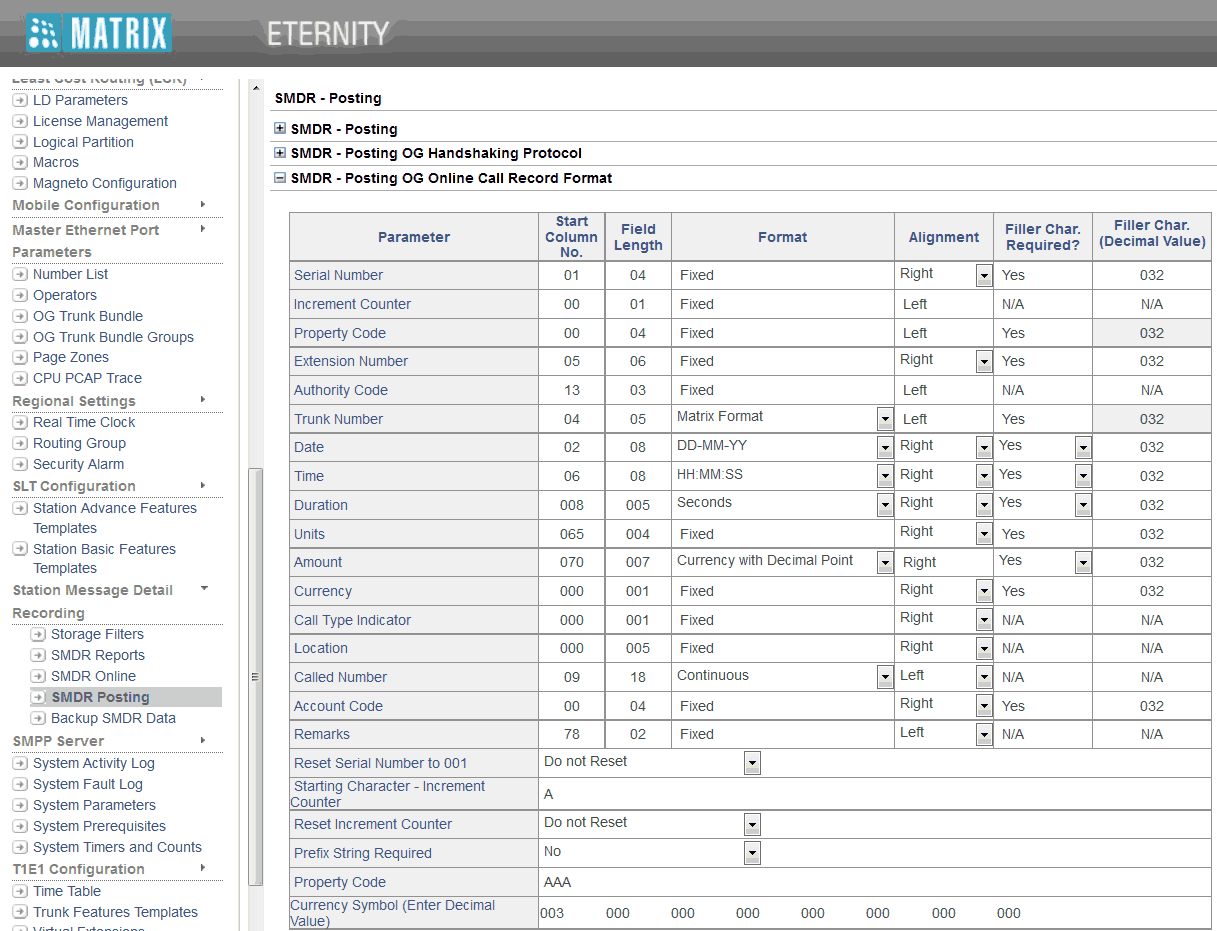This screenshot has width=1217, height=931.
Task: Click arrow icon beside Backup SMDR Data
Action: click(x=38, y=718)
